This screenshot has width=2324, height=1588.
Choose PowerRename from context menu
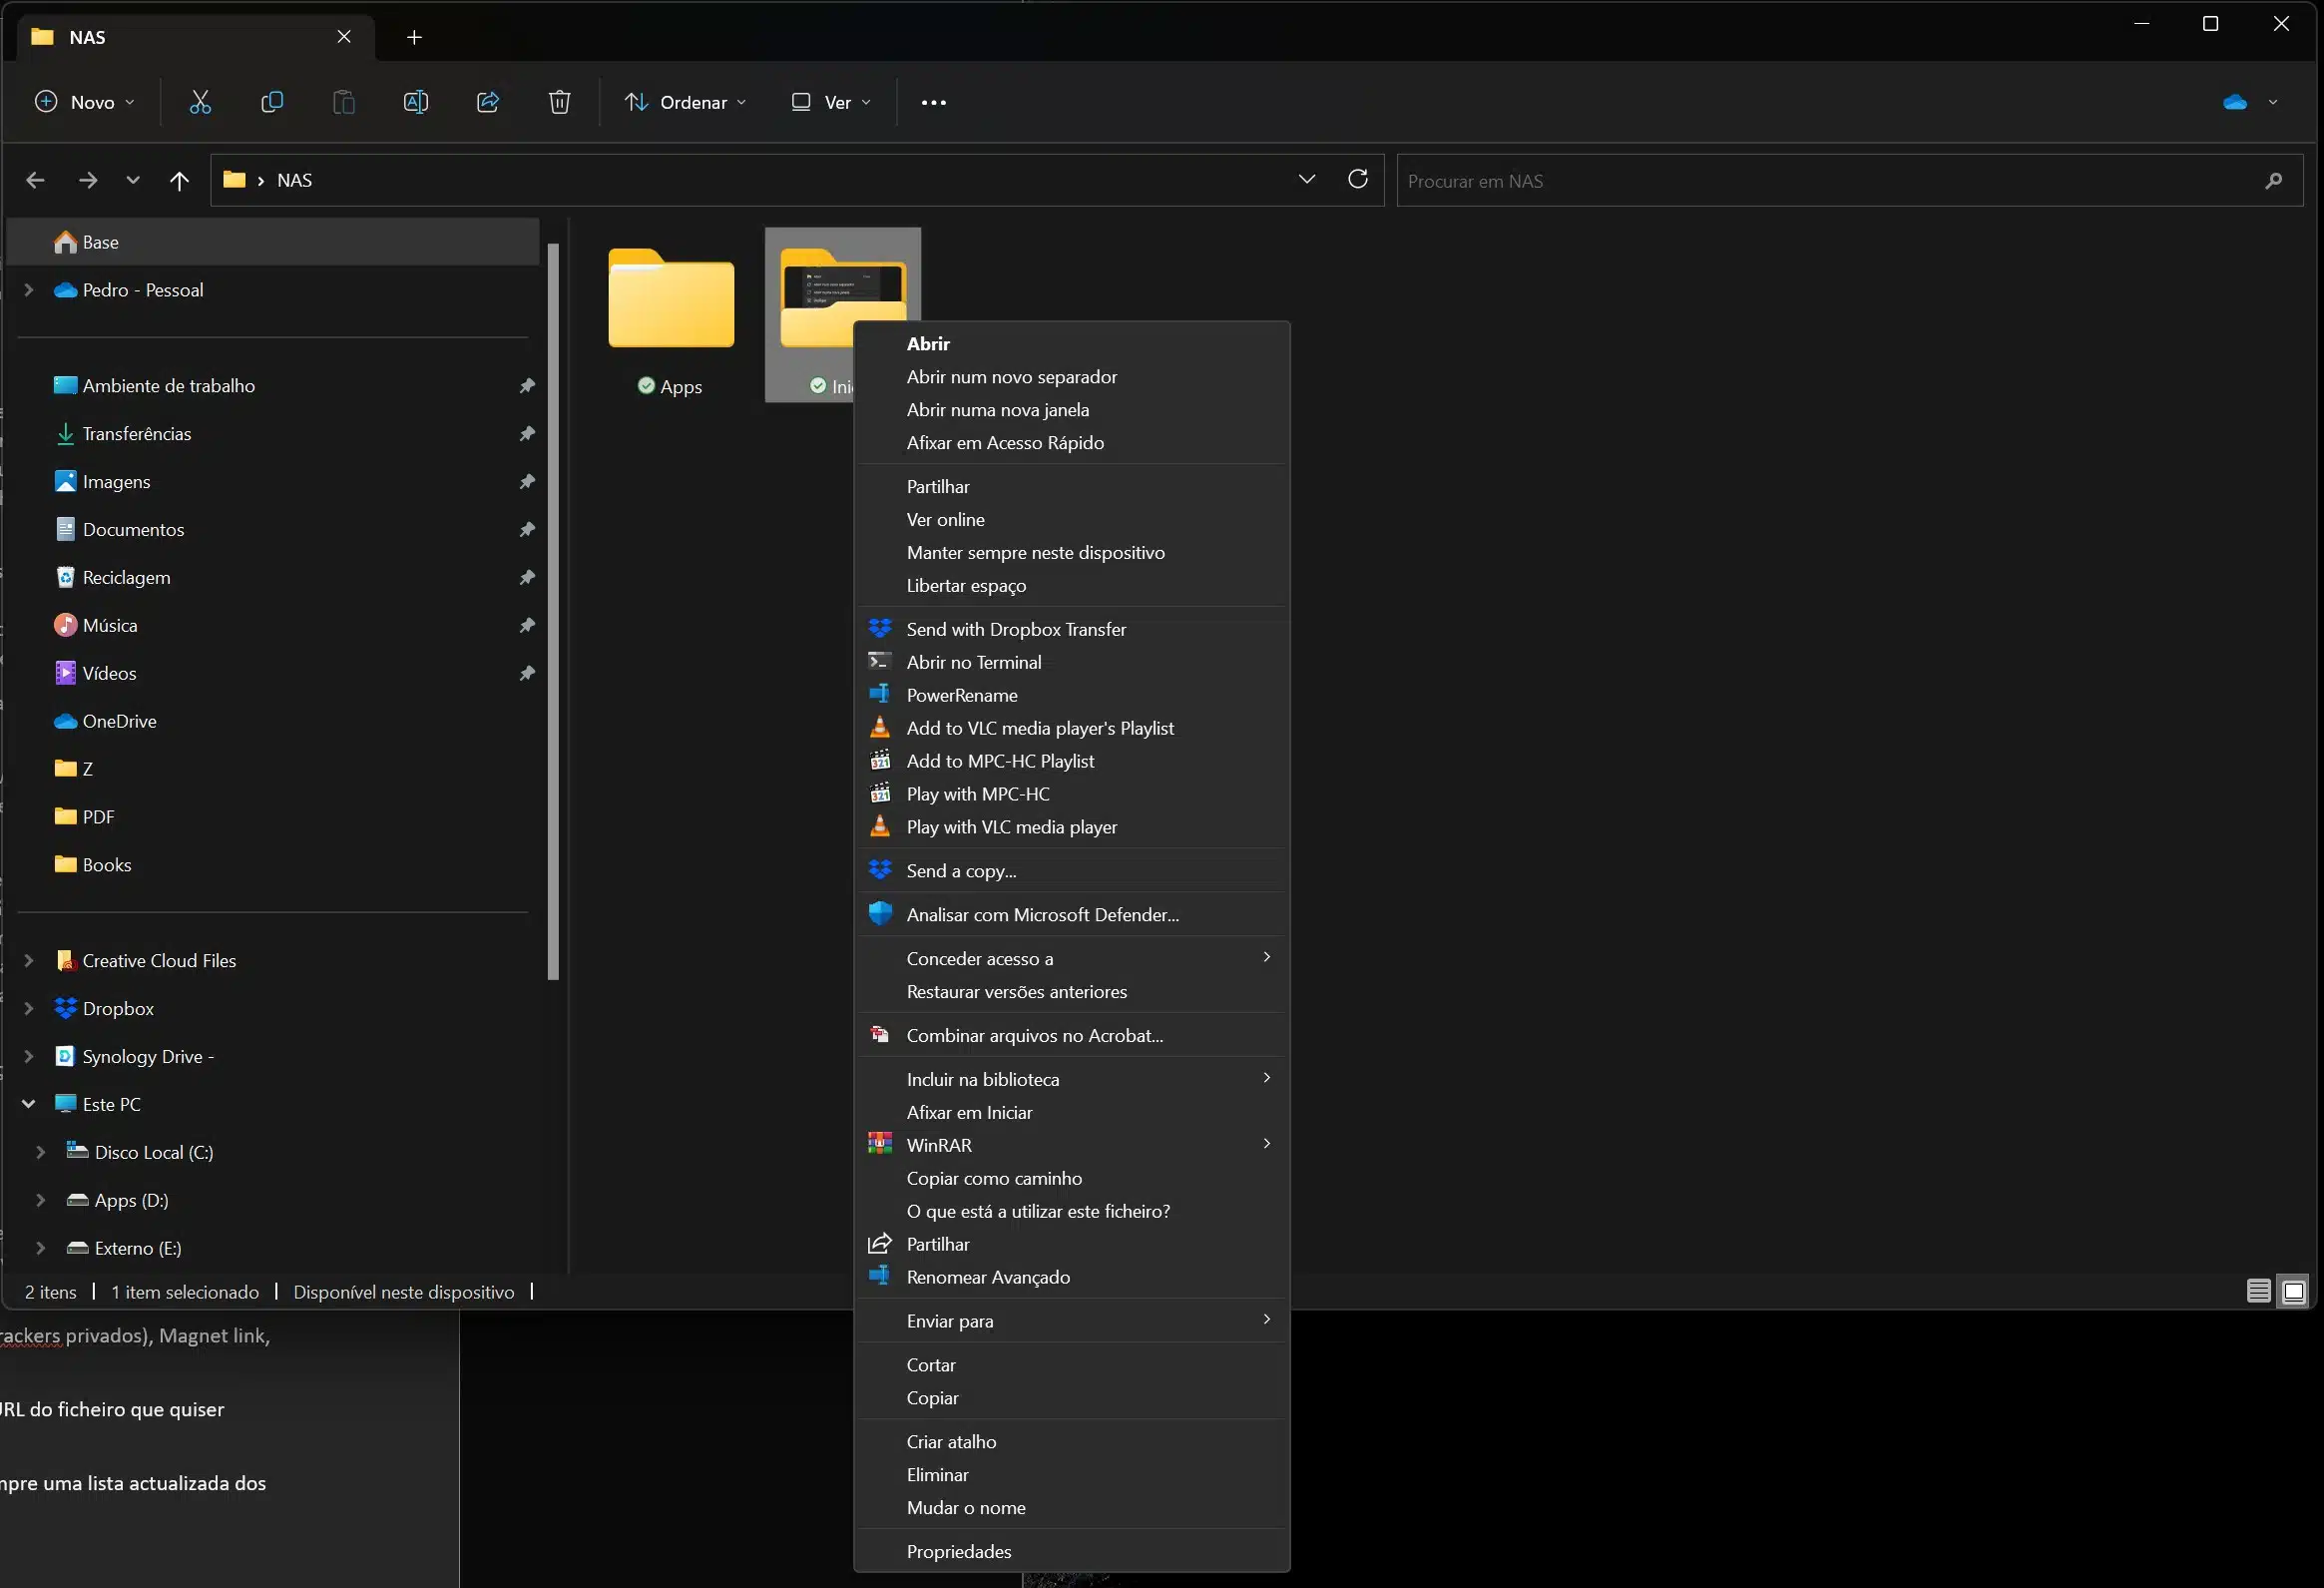click(x=961, y=695)
